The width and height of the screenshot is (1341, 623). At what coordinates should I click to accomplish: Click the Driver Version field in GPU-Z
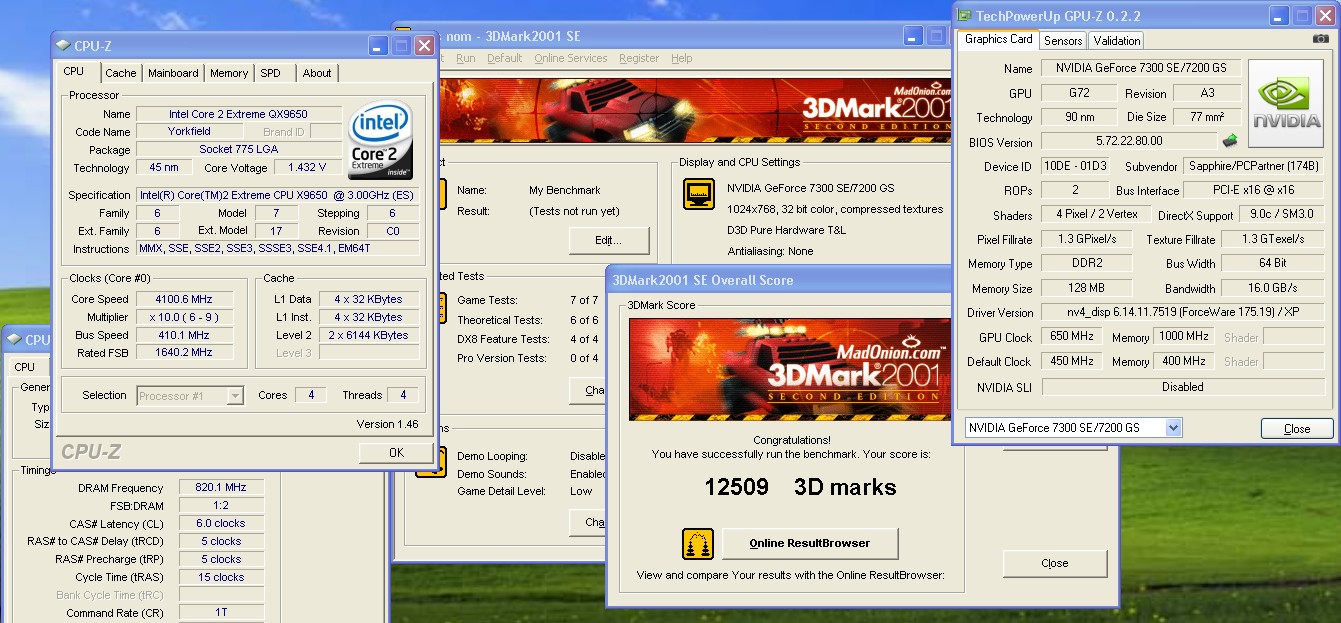pyautogui.click(x=1183, y=313)
